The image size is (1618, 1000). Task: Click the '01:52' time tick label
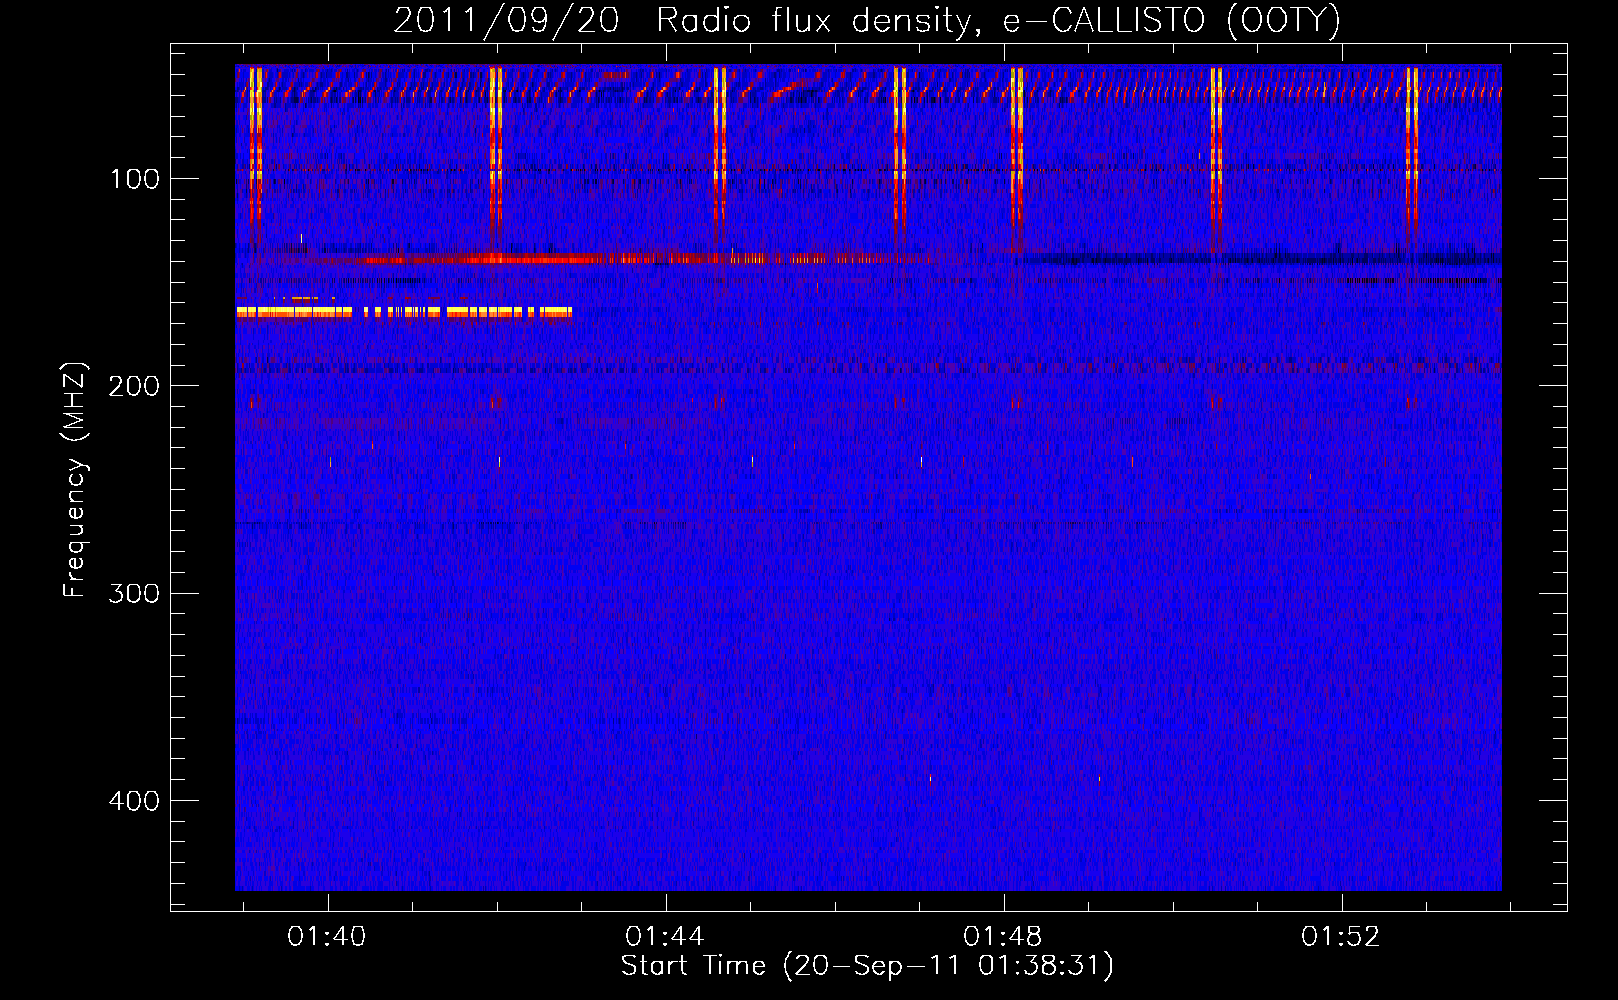1341,937
